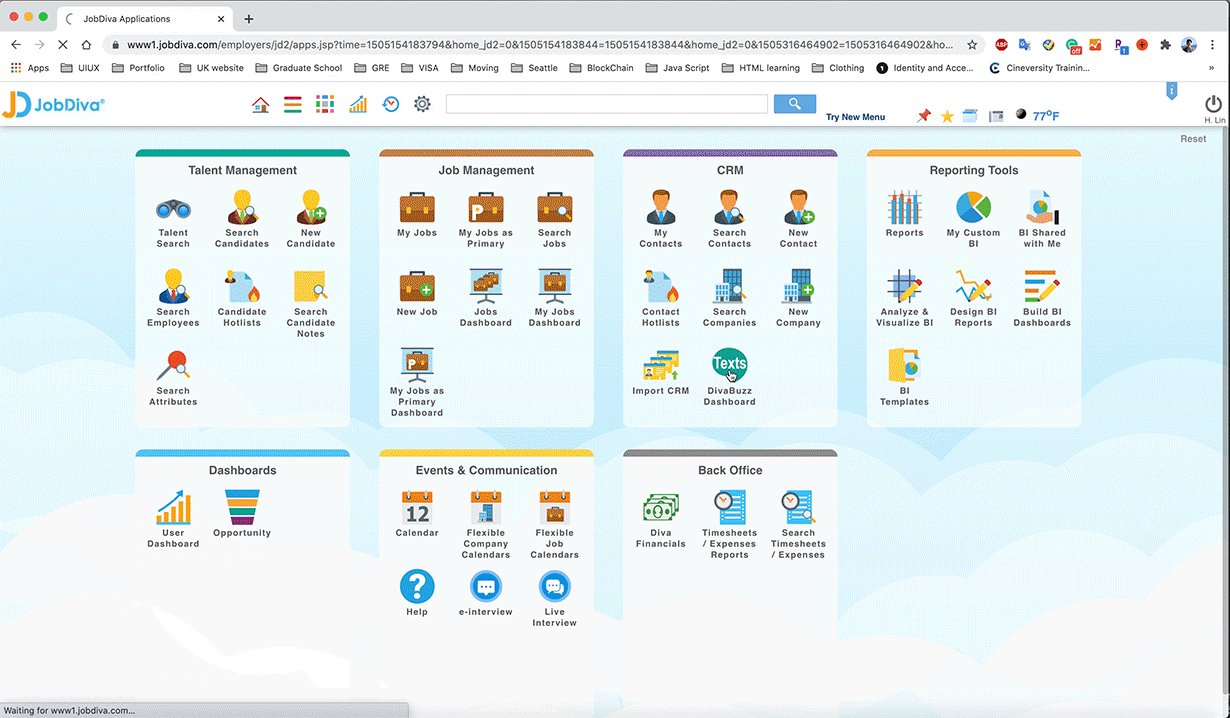Screen dimensions: 1230x718
Task: Create a New Company
Action: 799,286
